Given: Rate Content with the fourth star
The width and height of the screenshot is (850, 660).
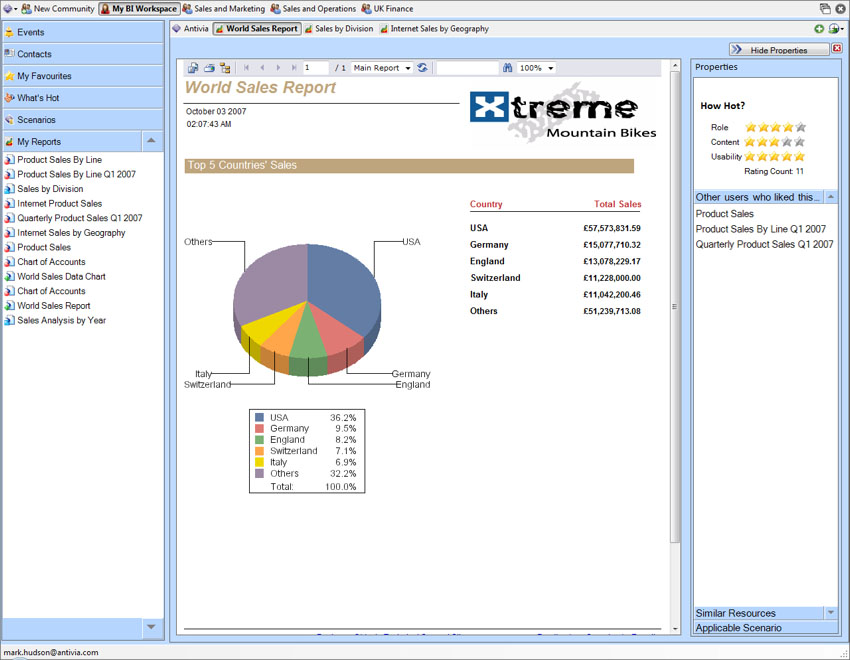Looking at the screenshot, I should click(787, 142).
